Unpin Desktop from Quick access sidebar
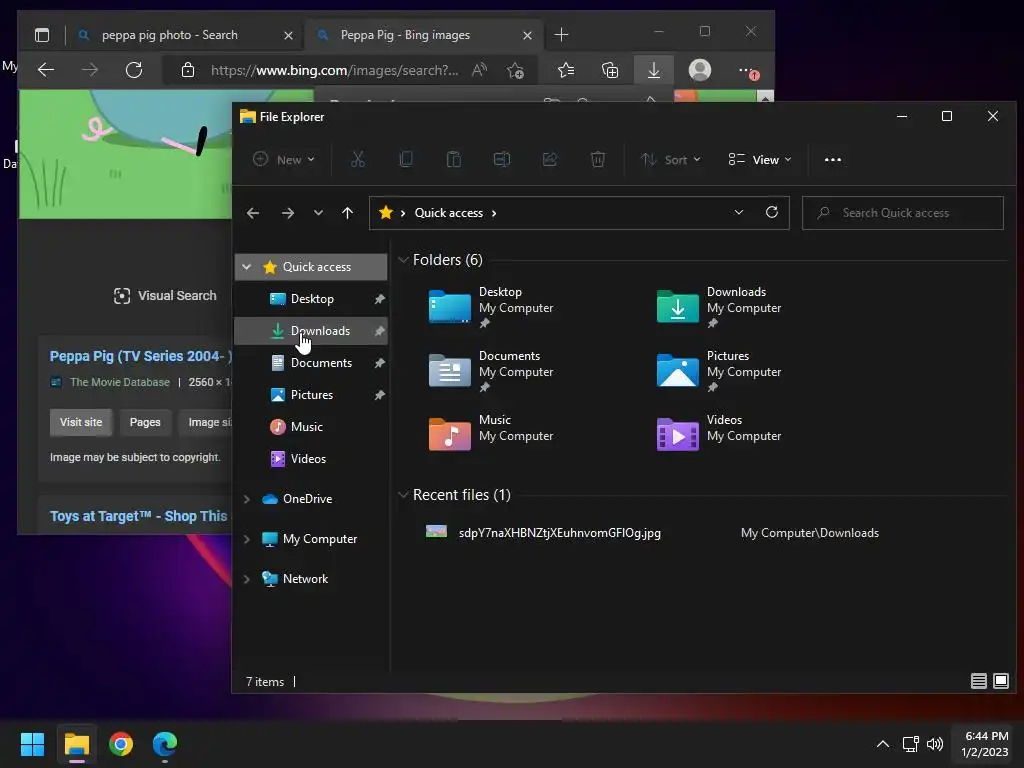The image size is (1024, 768). tap(379, 299)
